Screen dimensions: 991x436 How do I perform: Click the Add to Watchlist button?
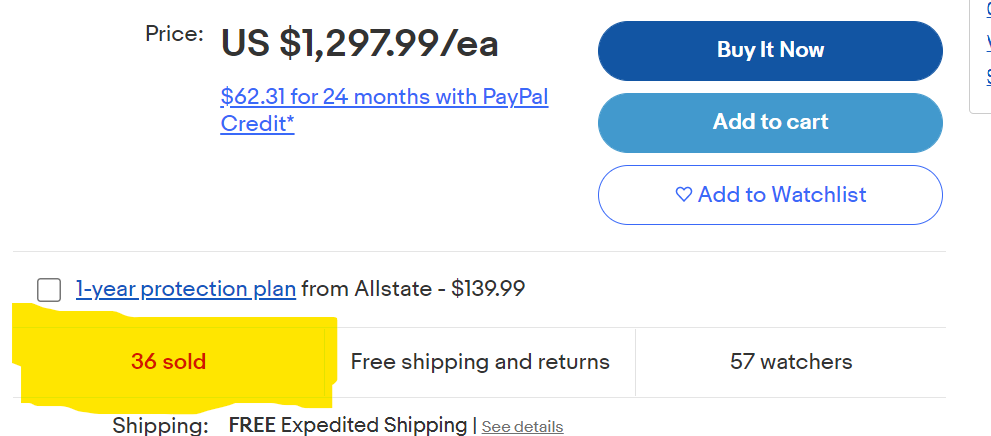coord(770,195)
